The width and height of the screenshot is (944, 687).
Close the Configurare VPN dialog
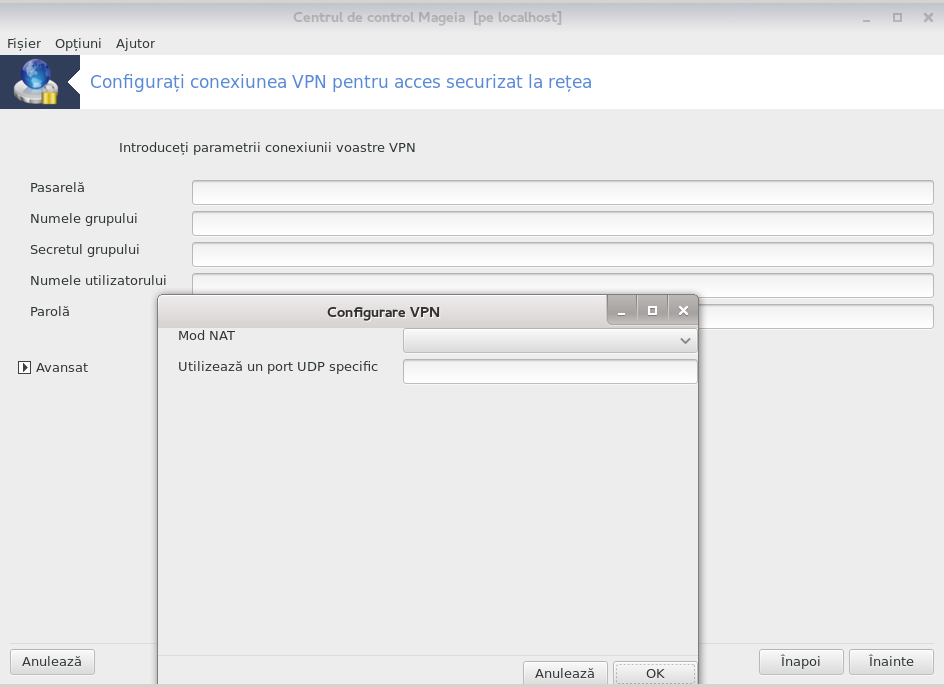(683, 311)
